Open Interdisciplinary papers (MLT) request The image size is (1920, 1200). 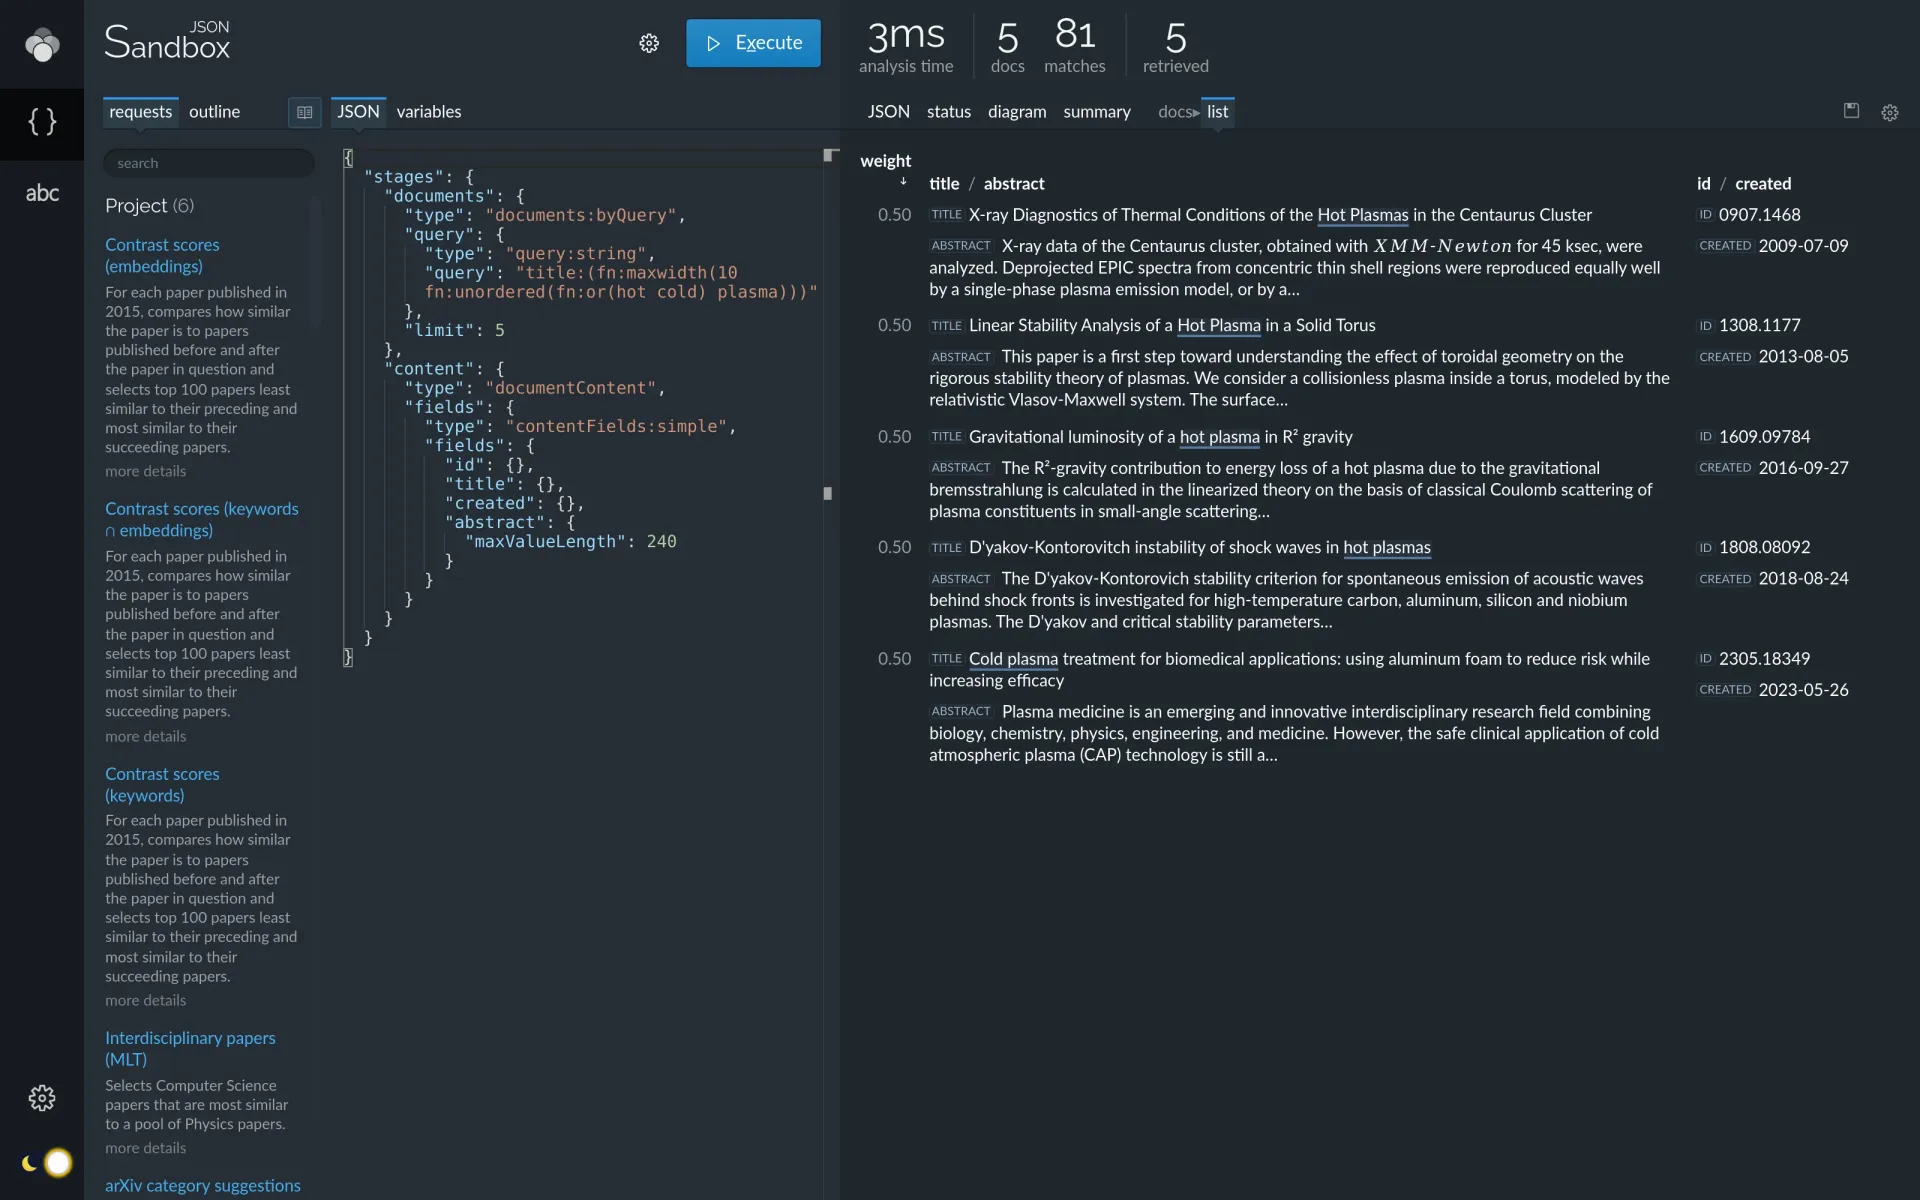pos(190,1048)
